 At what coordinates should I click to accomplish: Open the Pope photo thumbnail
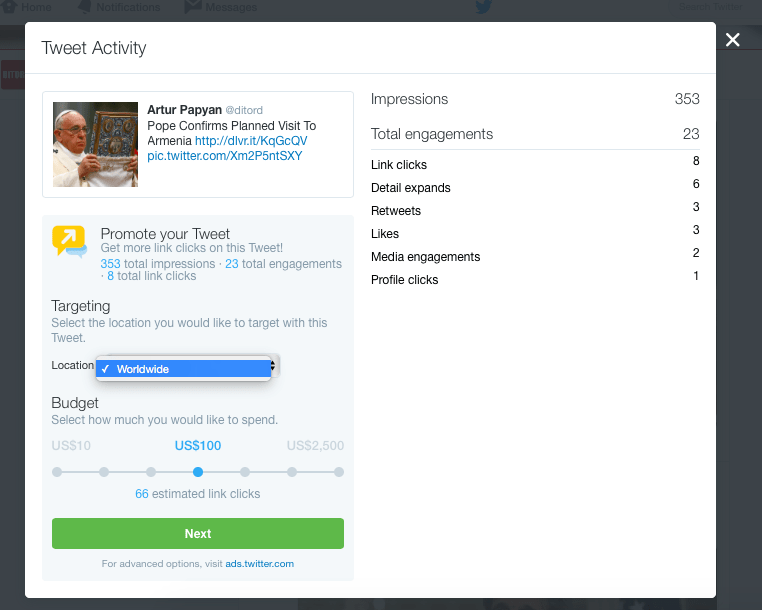point(95,144)
